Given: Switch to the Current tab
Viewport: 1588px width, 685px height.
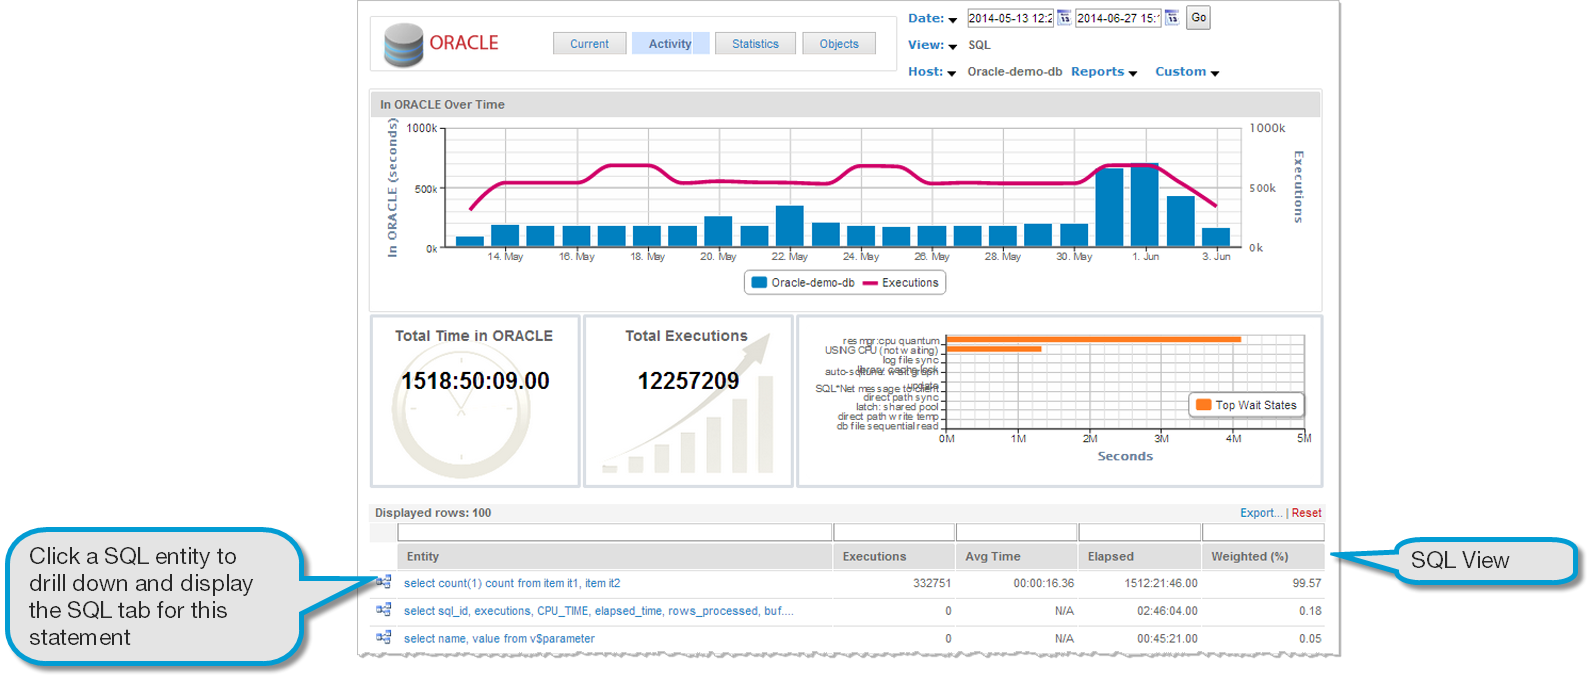Looking at the screenshot, I should pyautogui.click(x=589, y=43).
